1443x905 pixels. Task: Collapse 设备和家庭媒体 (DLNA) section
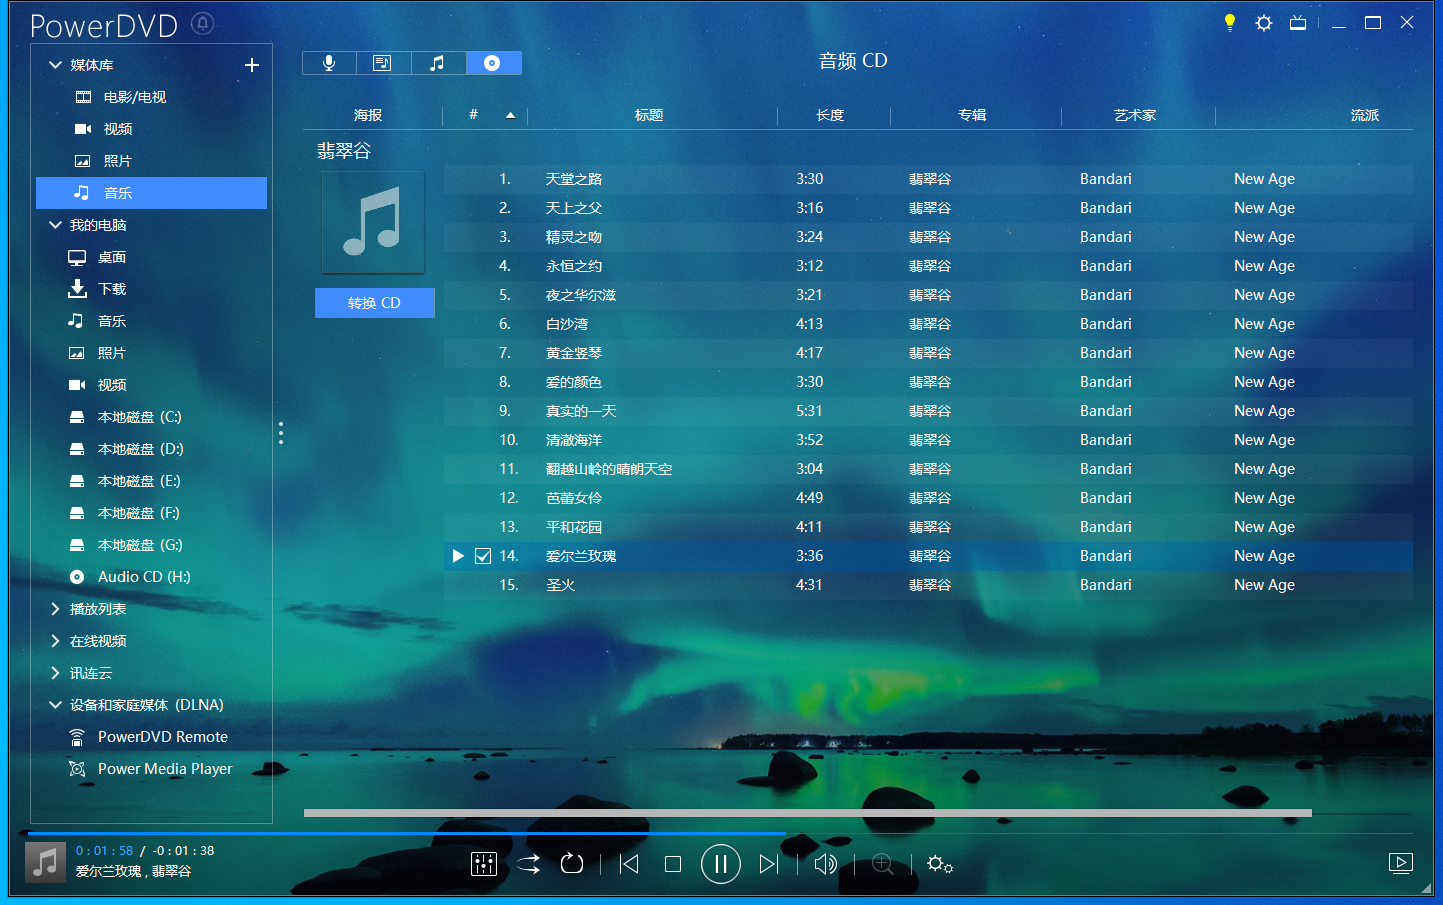point(55,705)
